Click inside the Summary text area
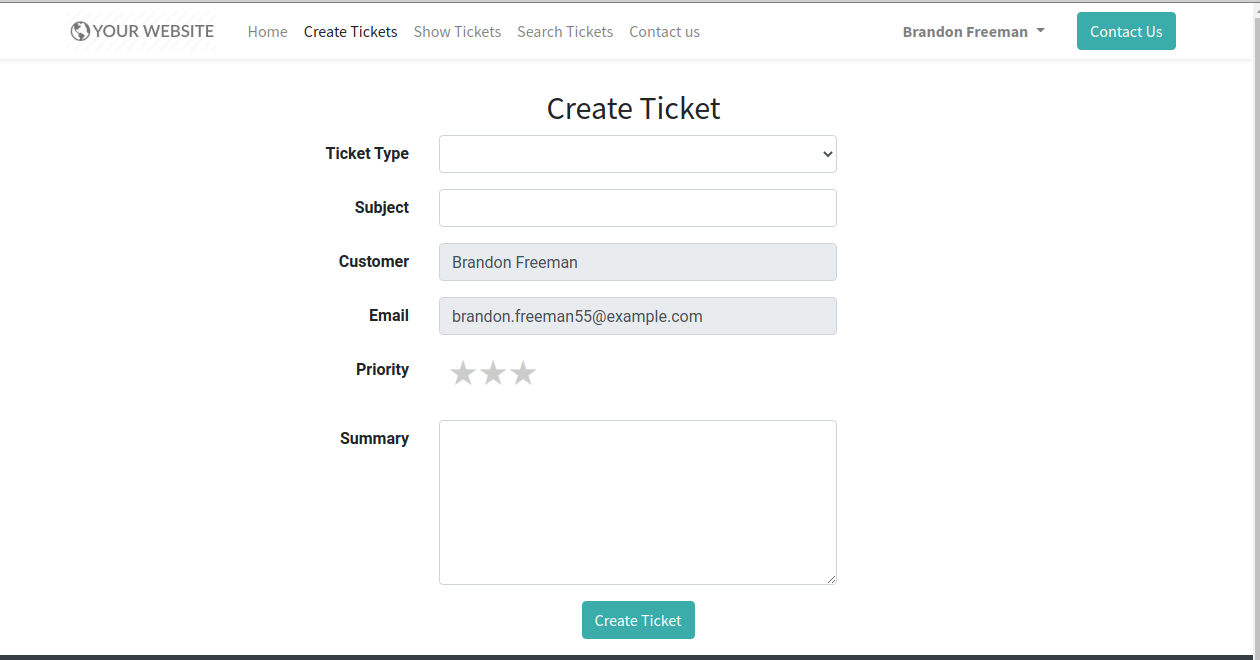This screenshot has height=660, width=1260. [x=638, y=502]
